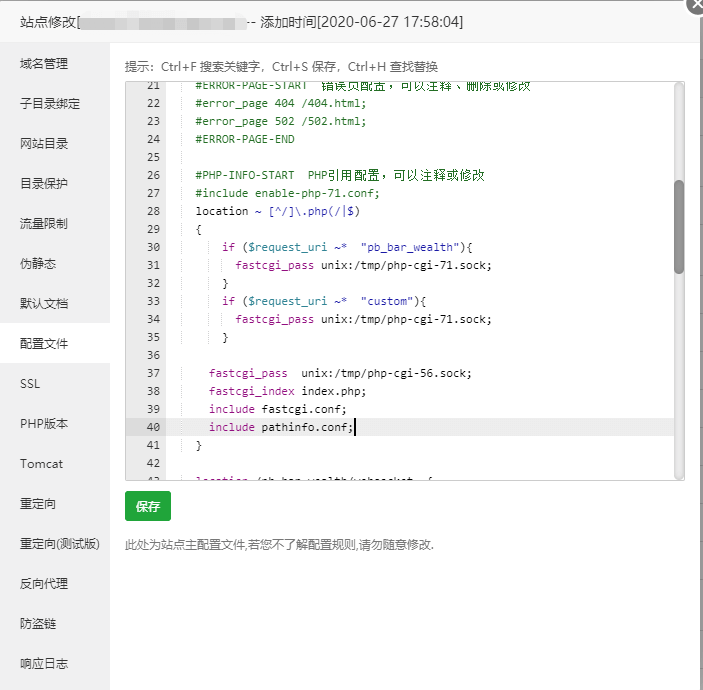Viewport: 703px width, 690px height.
Task: Open the 默认文档 tab
Action: pos(44,303)
